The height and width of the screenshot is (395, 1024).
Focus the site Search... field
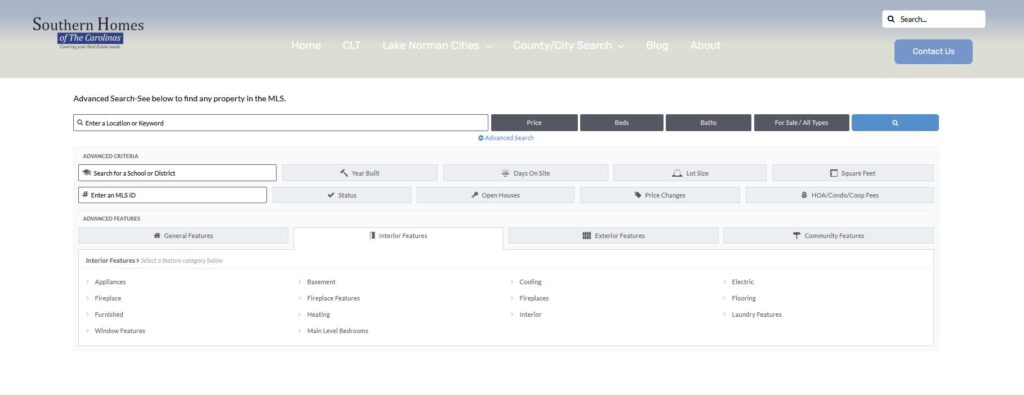(934, 19)
